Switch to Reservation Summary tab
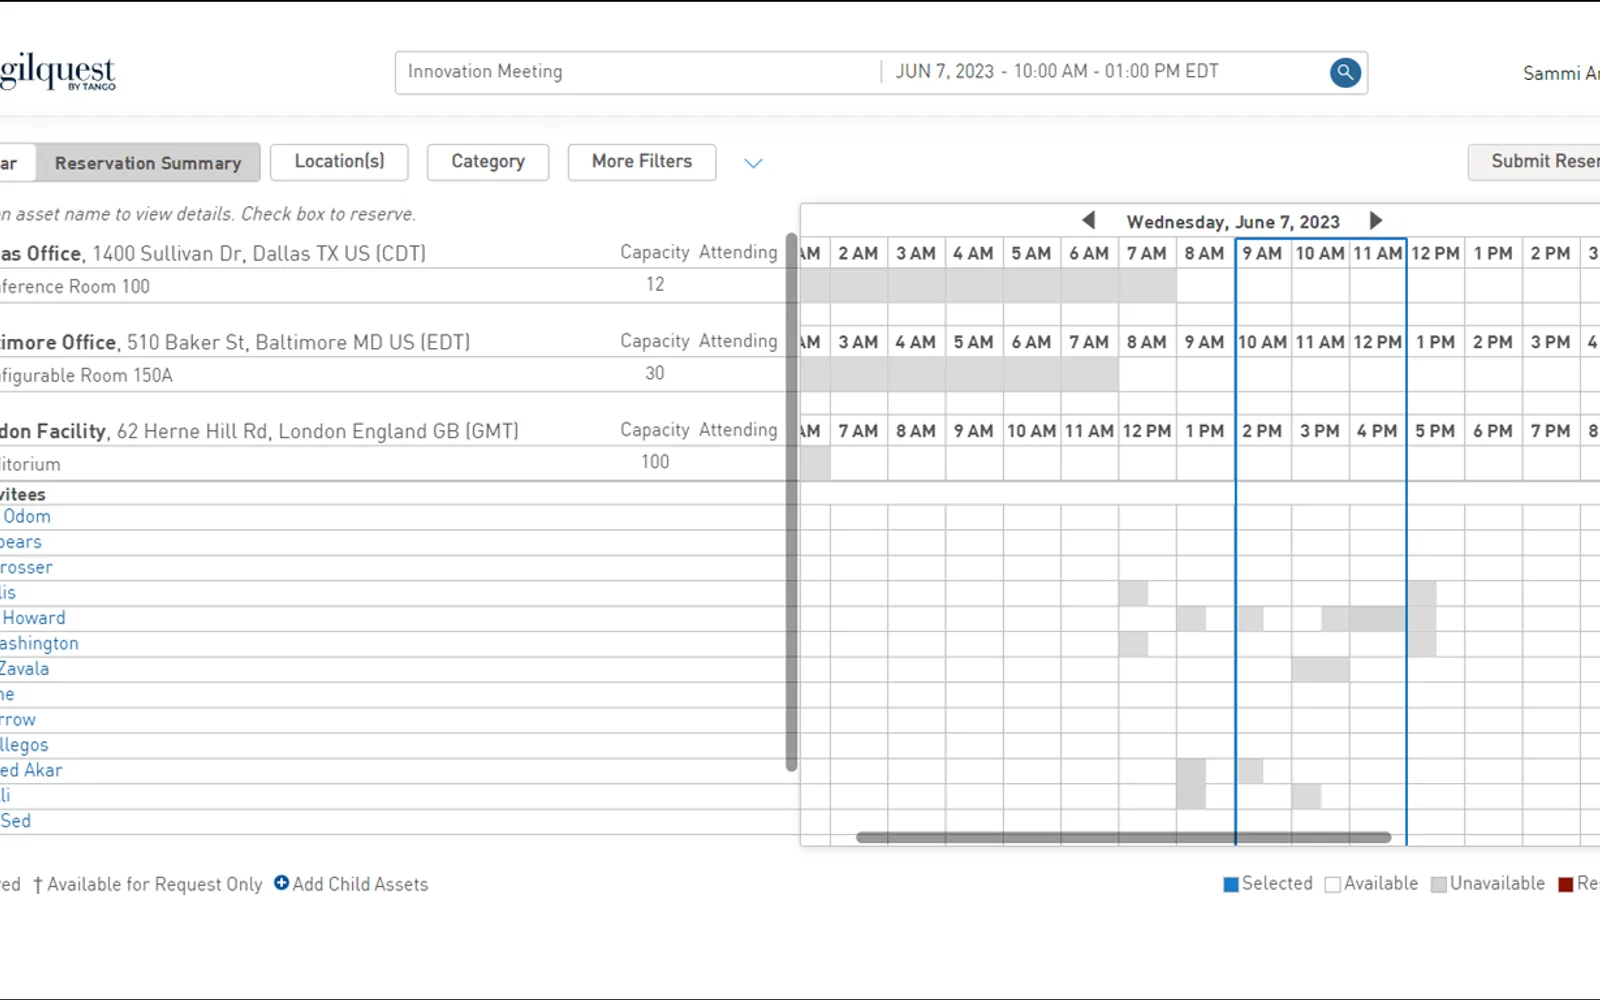This screenshot has height=1000, width=1600. (x=148, y=163)
